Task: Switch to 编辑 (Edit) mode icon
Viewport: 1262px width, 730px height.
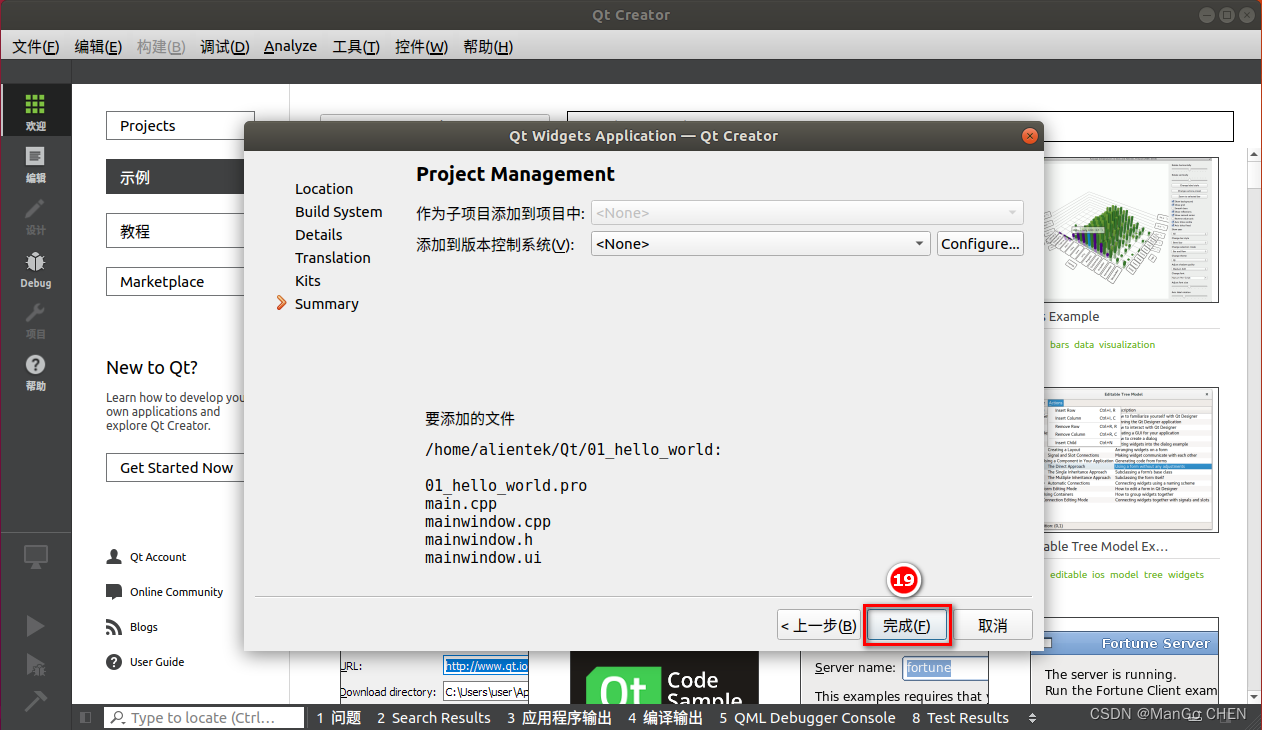Action: [x=35, y=163]
